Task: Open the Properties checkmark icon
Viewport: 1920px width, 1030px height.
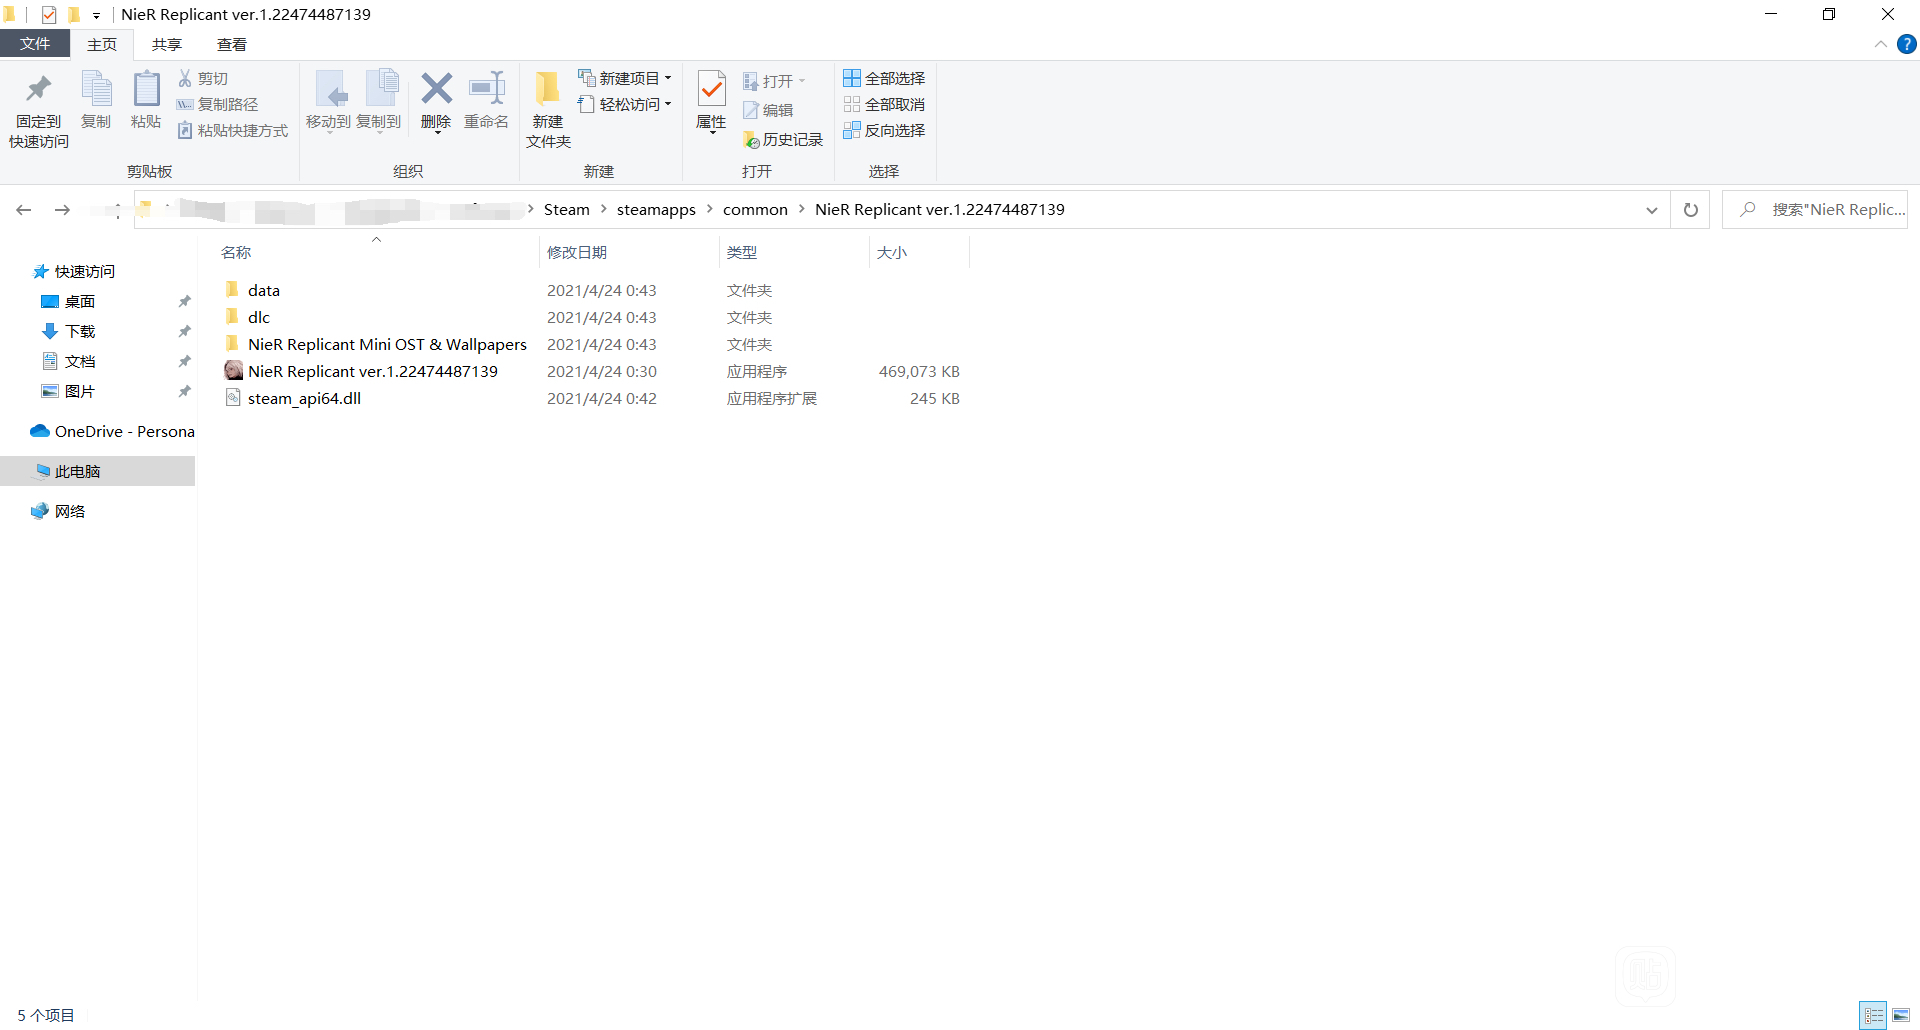Action: [x=711, y=89]
